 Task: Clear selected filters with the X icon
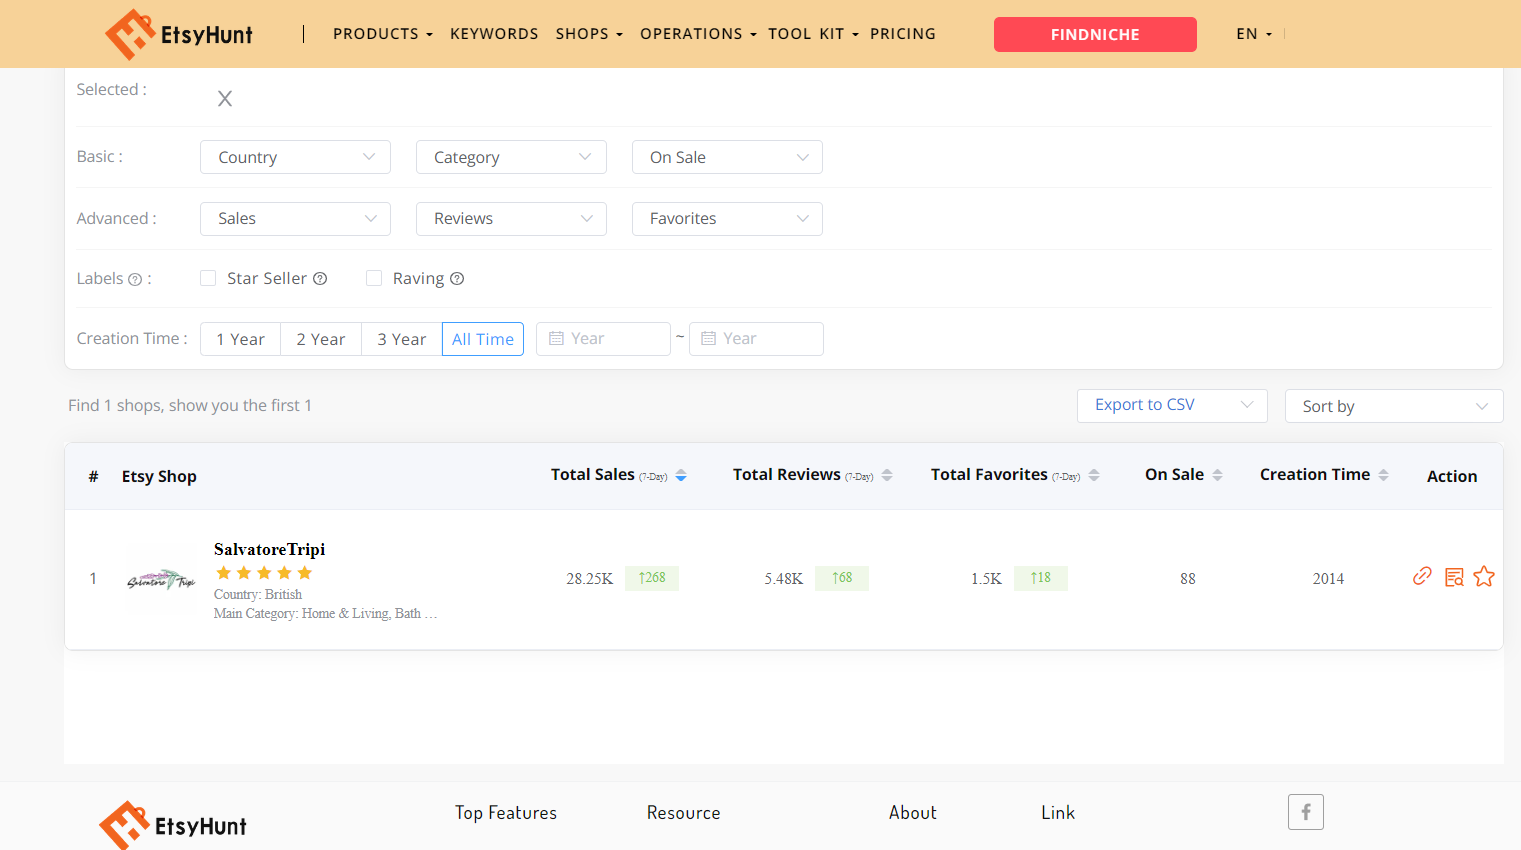pyautogui.click(x=225, y=98)
